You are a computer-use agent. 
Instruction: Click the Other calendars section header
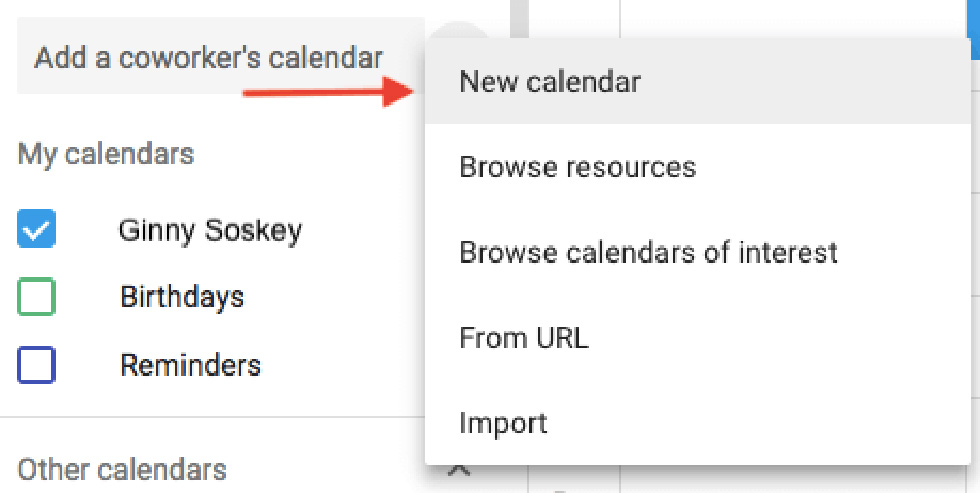pos(122,469)
